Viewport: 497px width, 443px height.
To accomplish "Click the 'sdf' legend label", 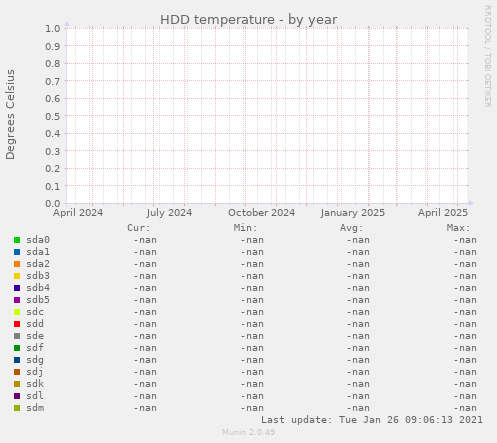I will [x=35, y=348].
